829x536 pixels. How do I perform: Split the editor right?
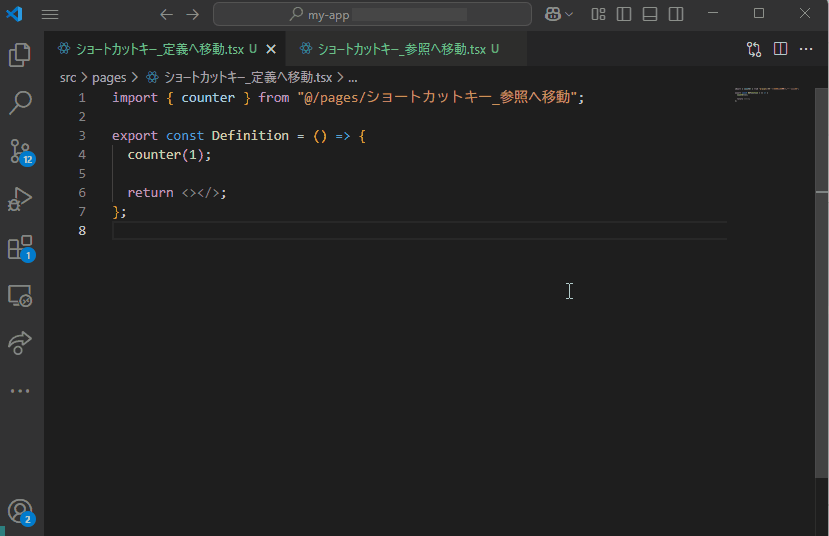(x=780, y=49)
